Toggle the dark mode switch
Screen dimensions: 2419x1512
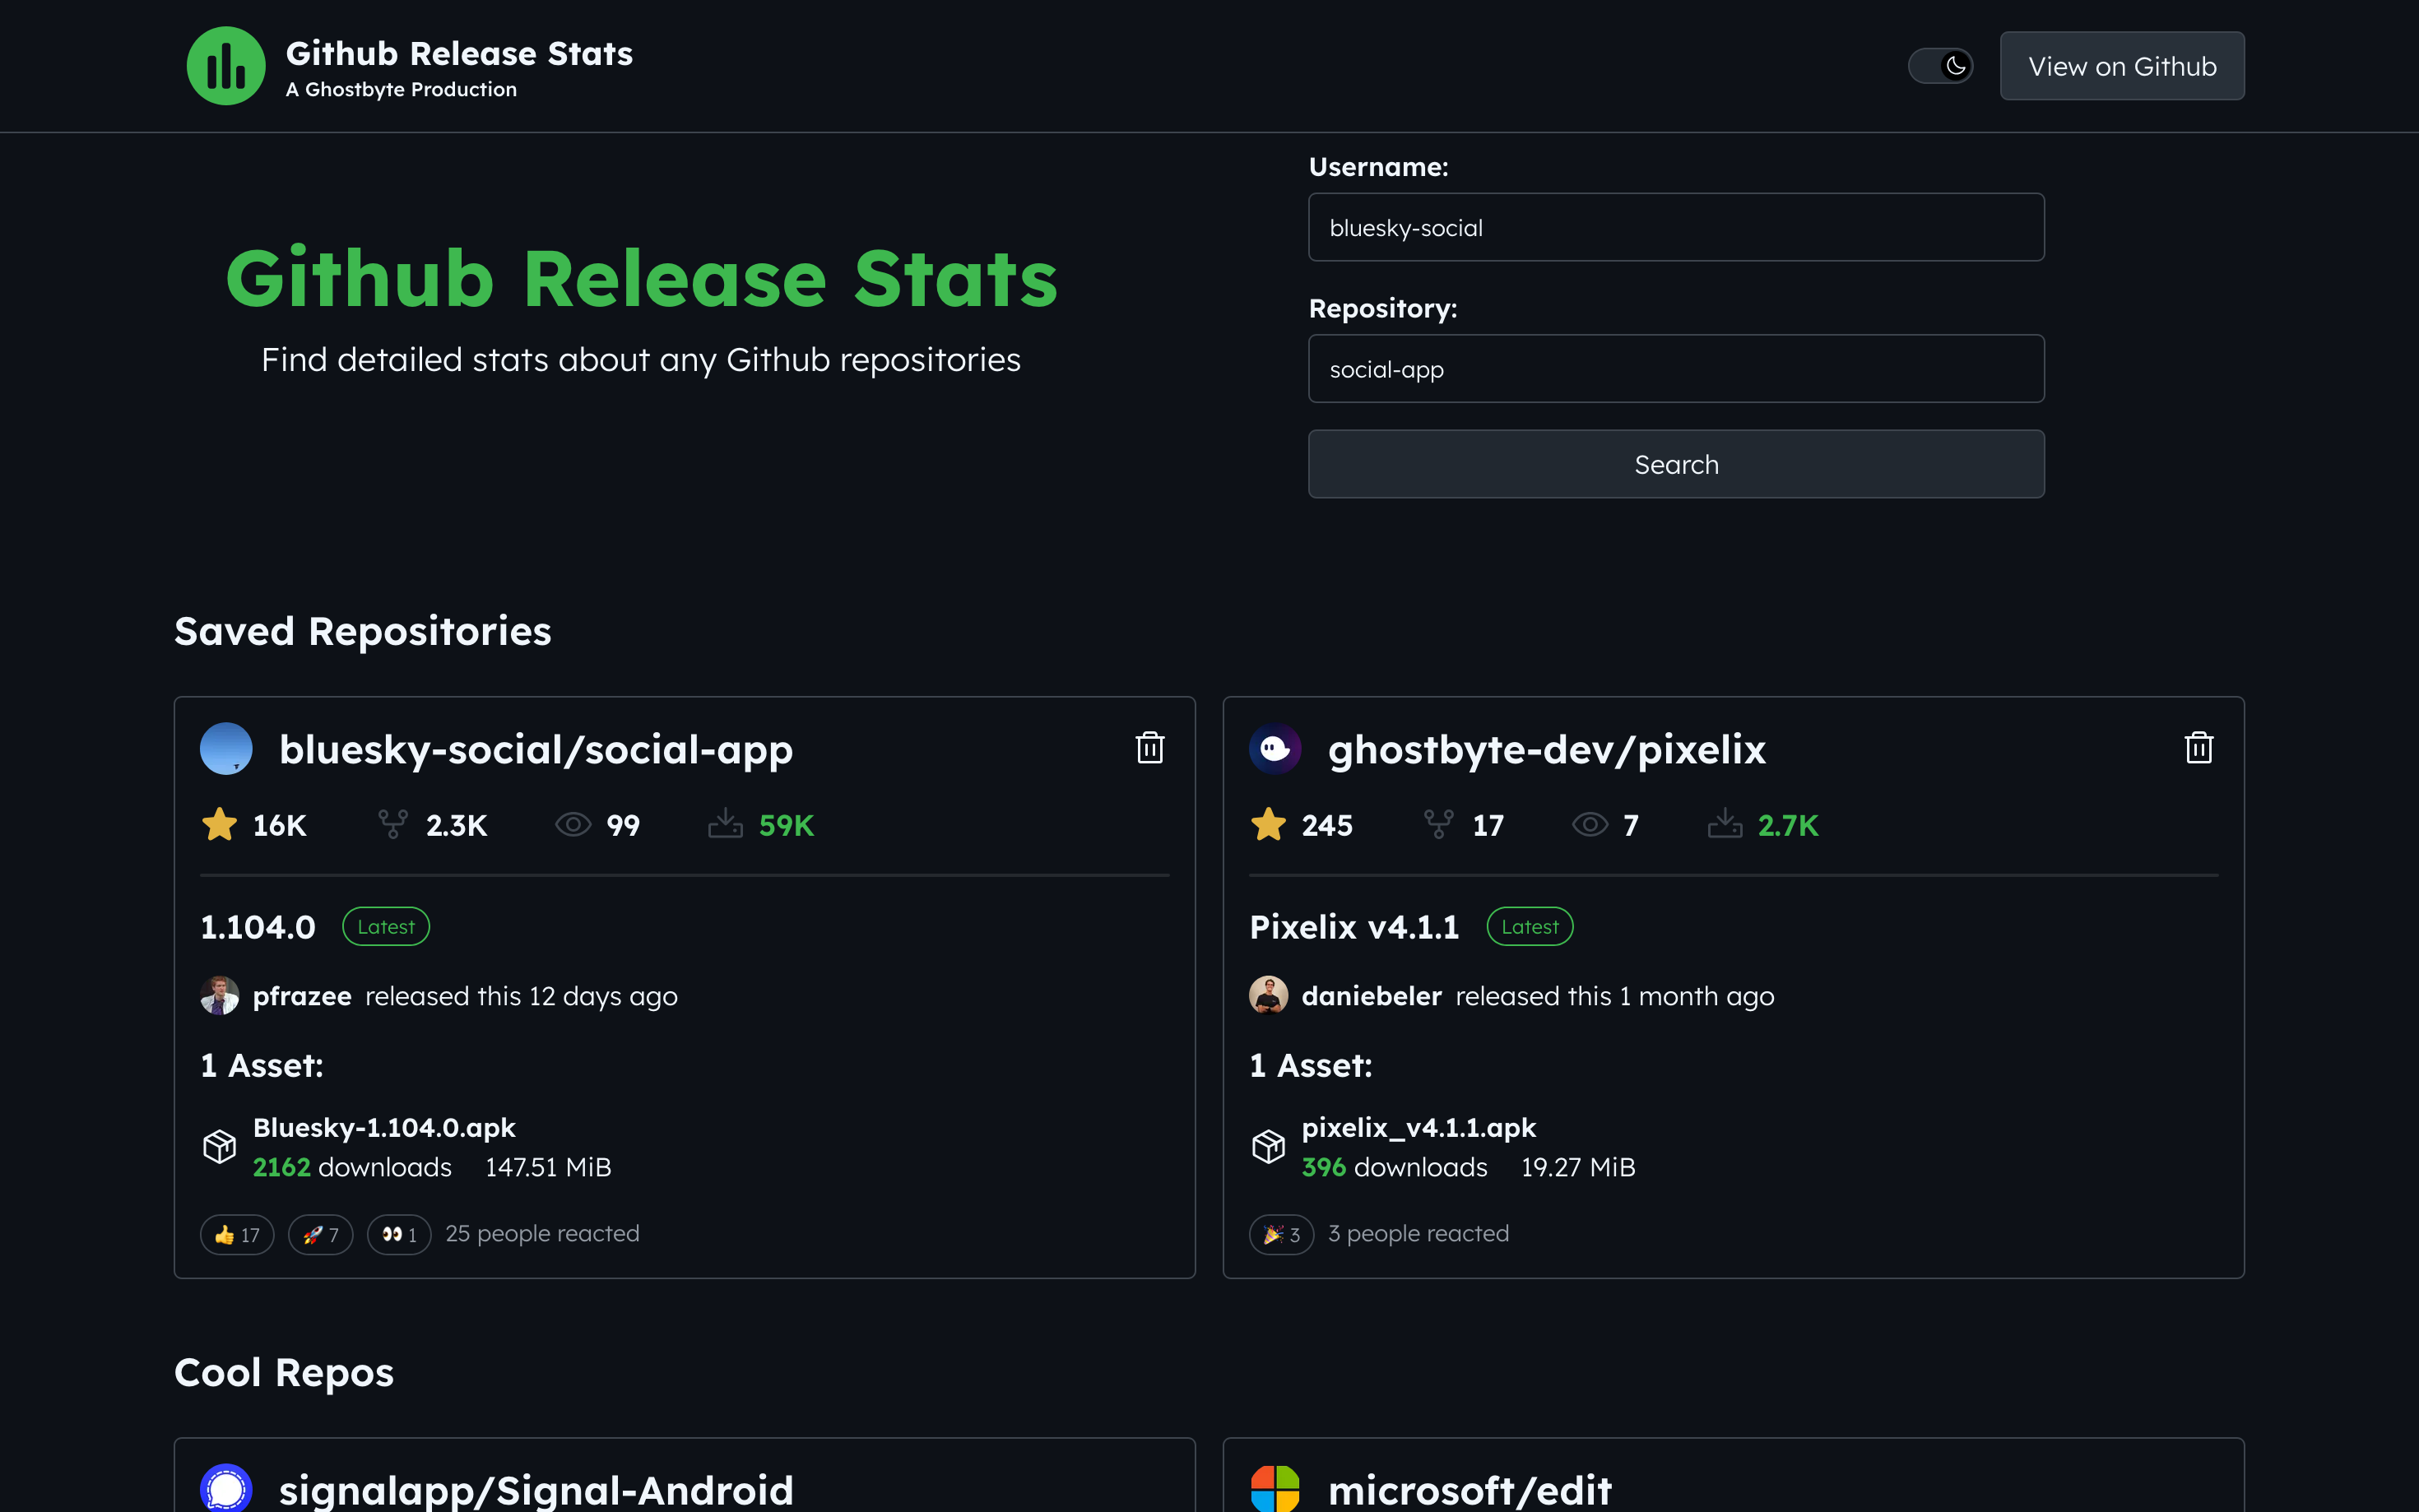[x=1940, y=66]
